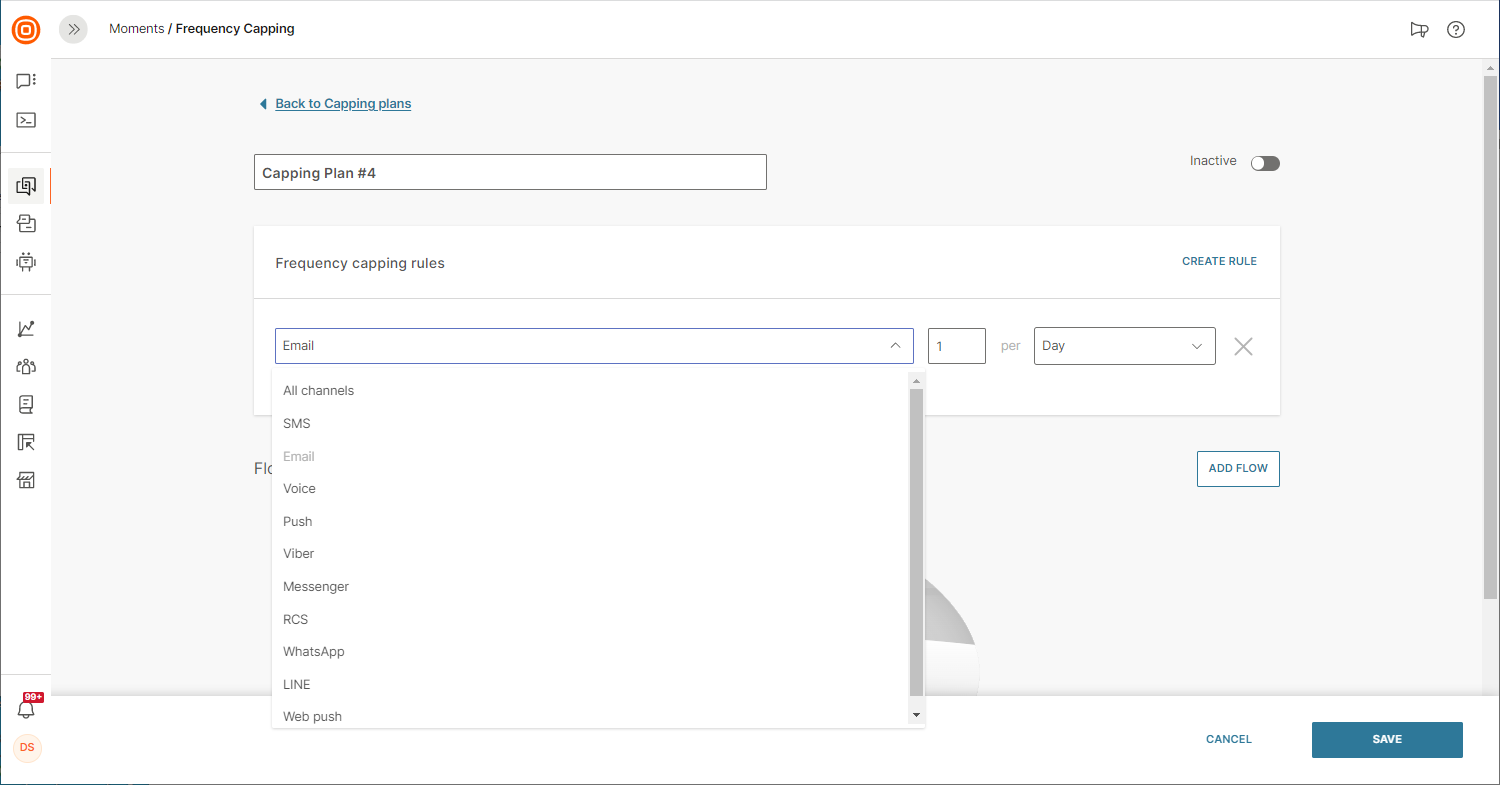1500x785 pixels.
Task: Open the Day period dropdown
Action: click(1124, 346)
